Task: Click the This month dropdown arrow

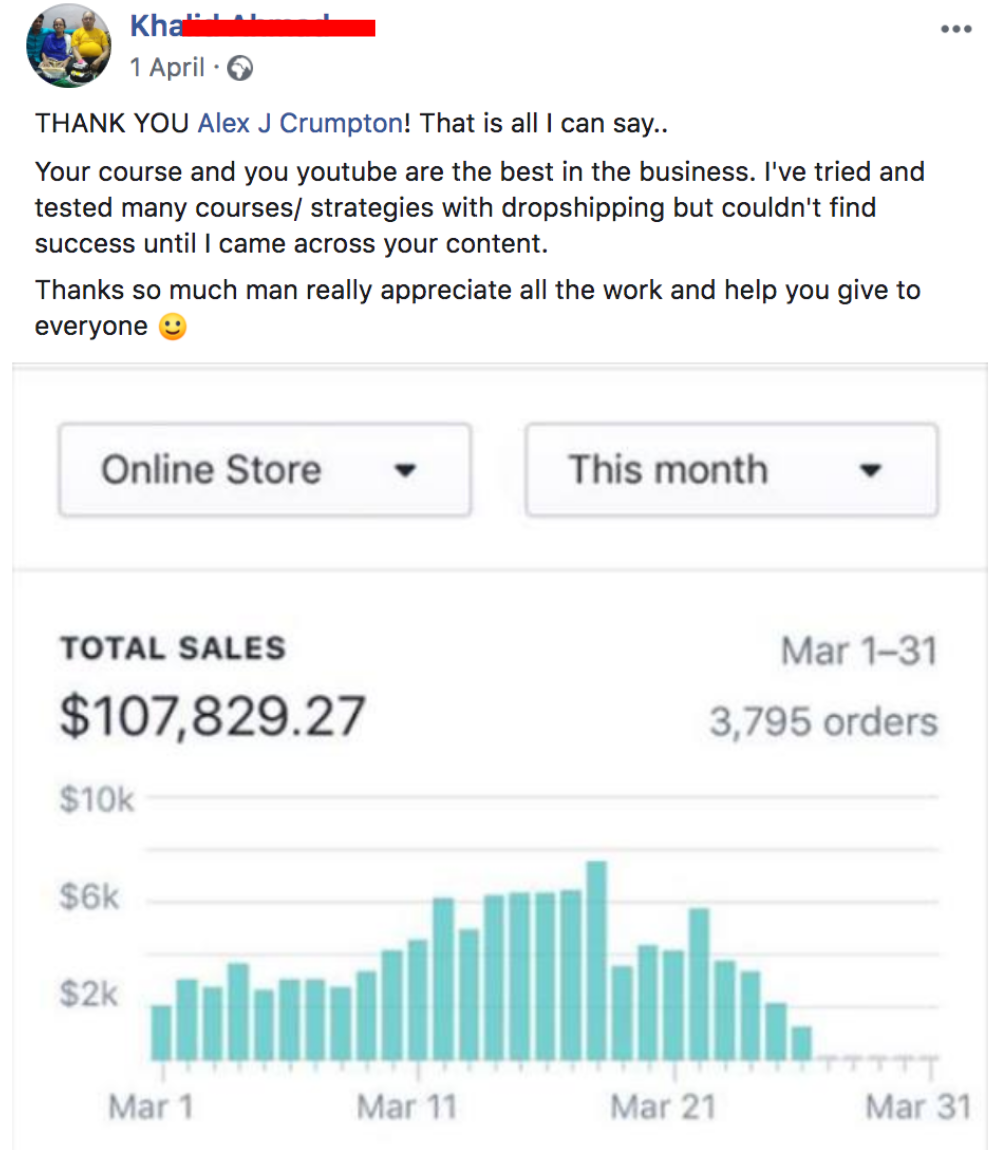Action: point(870,470)
